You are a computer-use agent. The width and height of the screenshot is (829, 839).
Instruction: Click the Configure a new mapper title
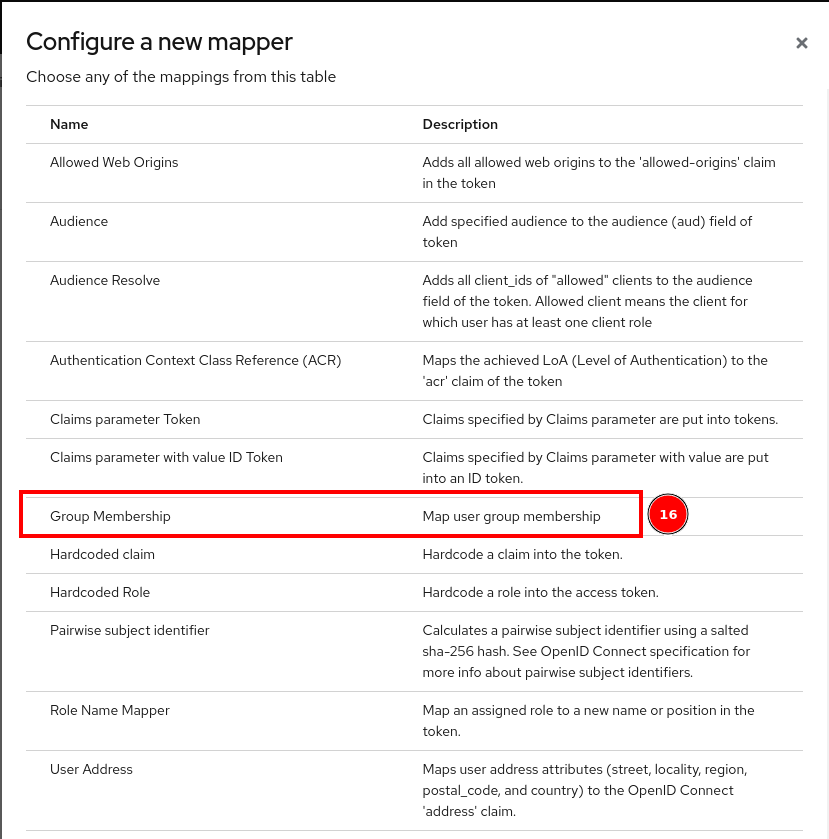160,42
